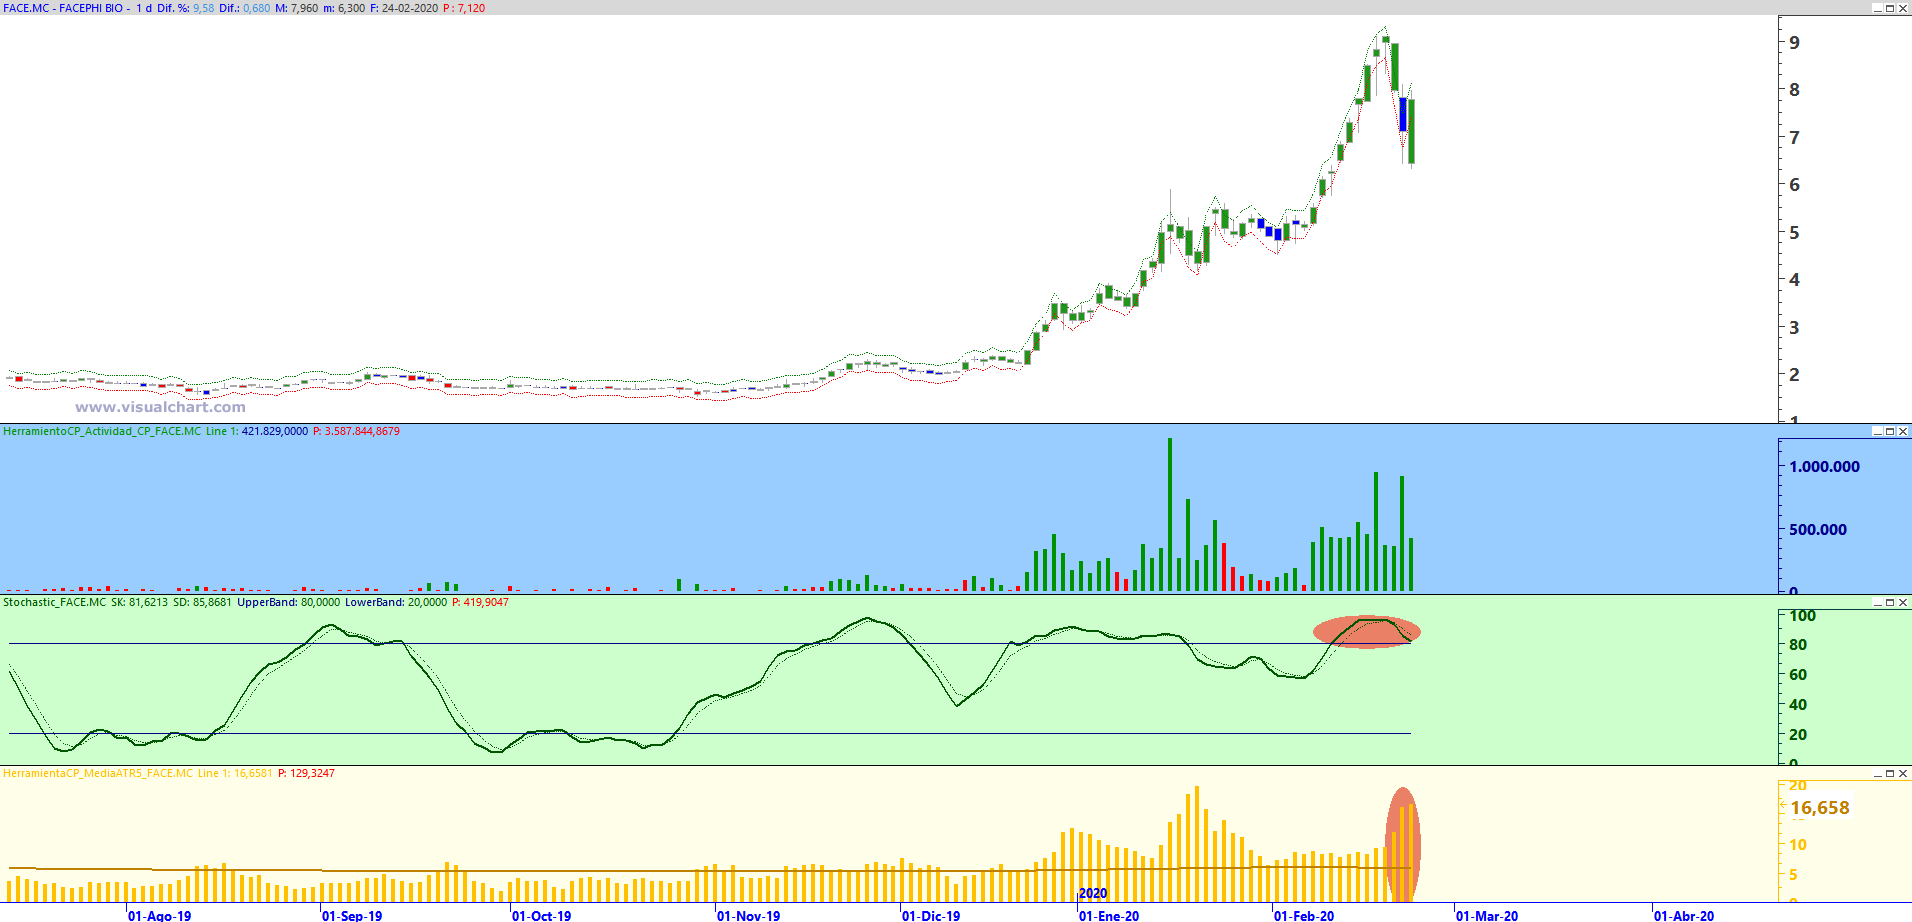
Task: Click price axis value 5
Action: (x=1795, y=233)
